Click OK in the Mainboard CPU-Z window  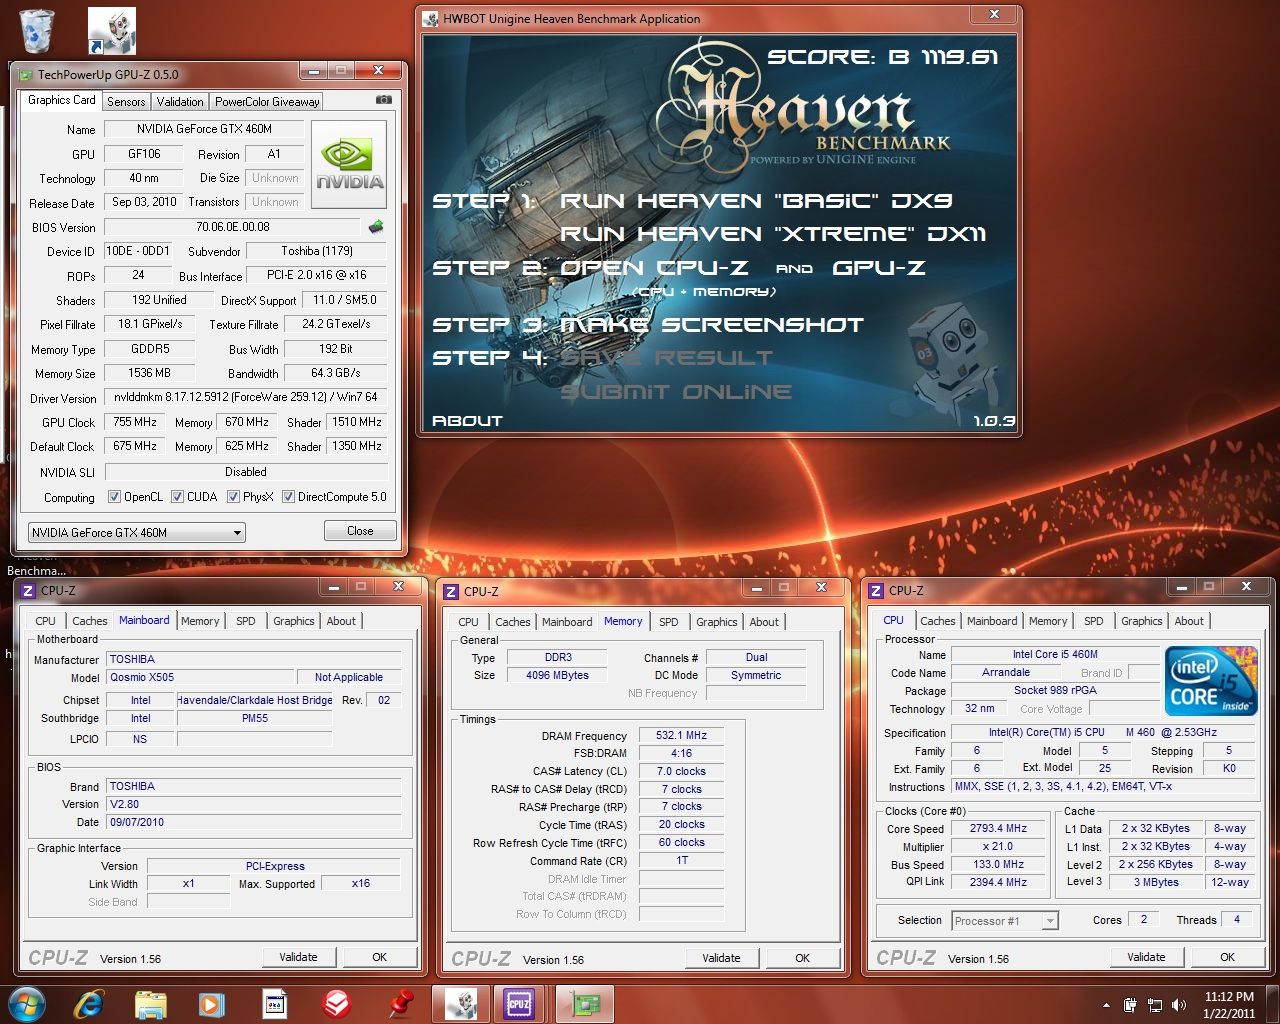tap(379, 957)
